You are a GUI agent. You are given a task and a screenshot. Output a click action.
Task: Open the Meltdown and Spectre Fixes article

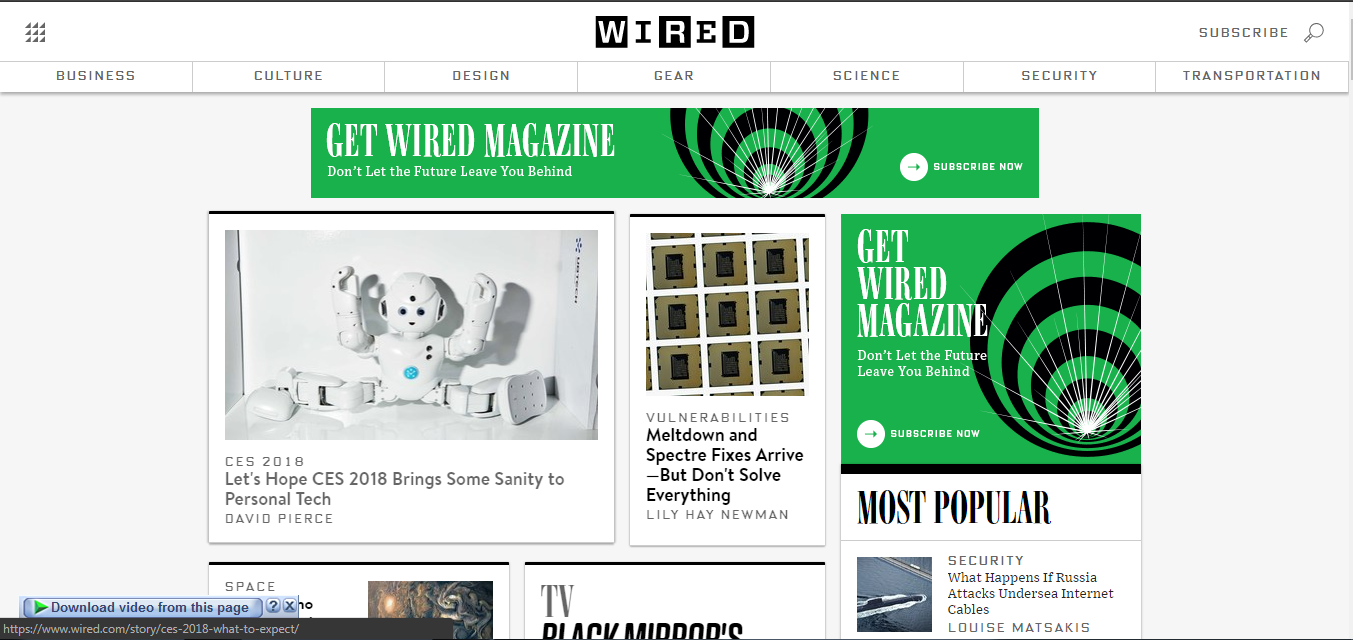click(725, 465)
